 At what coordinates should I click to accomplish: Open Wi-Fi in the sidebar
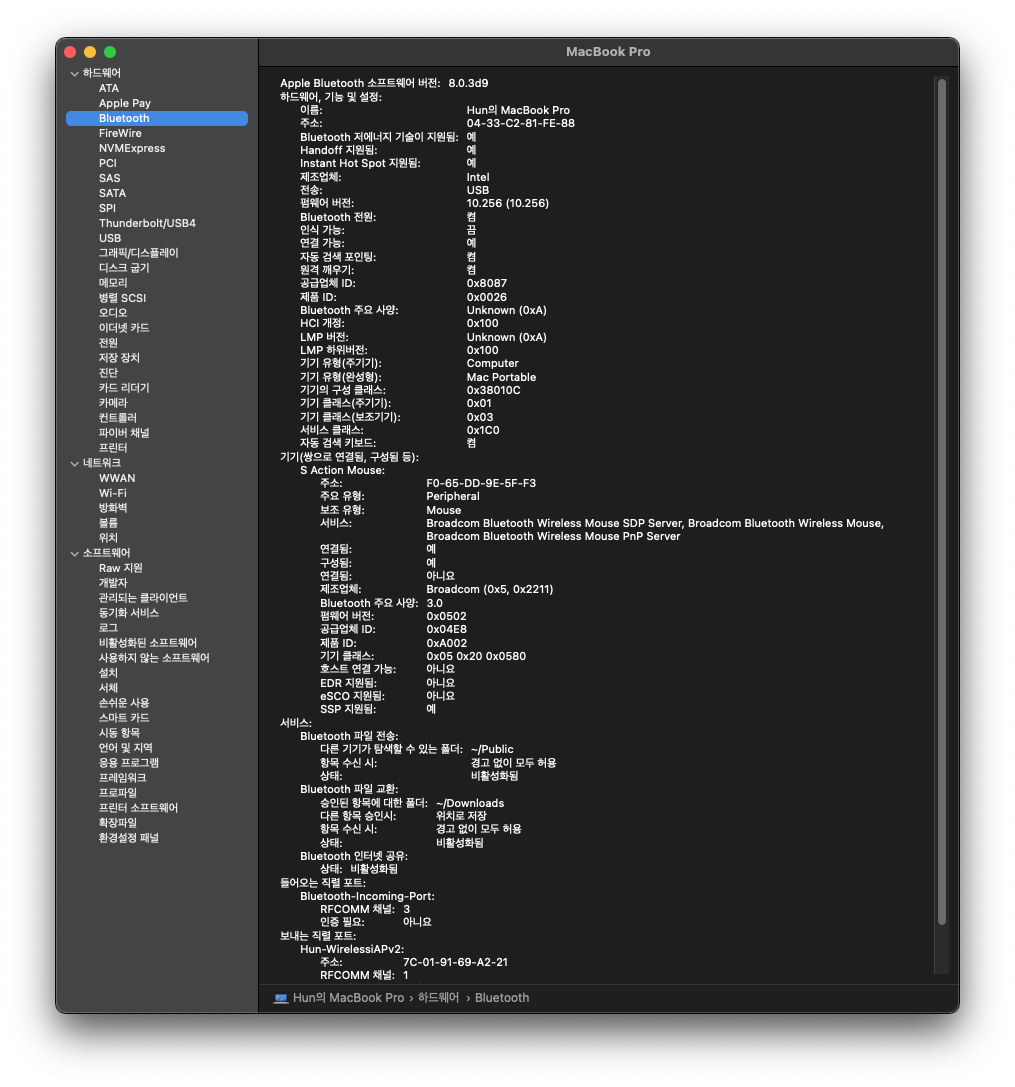click(x=112, y=493)
